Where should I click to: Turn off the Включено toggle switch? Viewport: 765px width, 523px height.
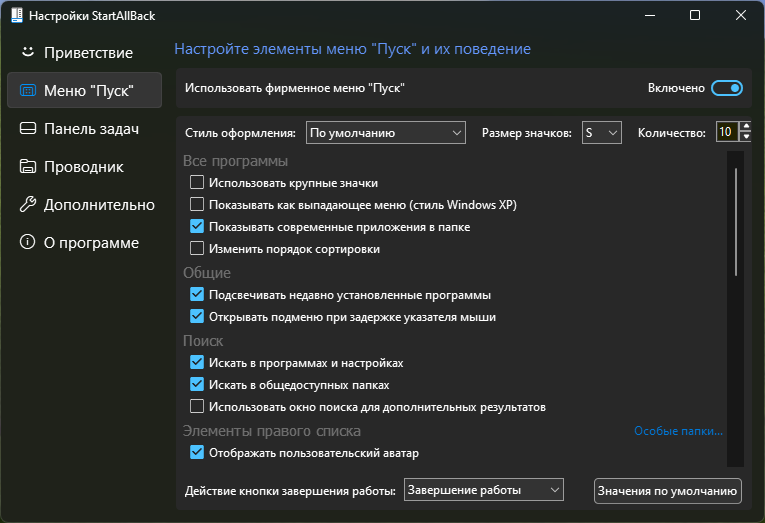point(727,88)
